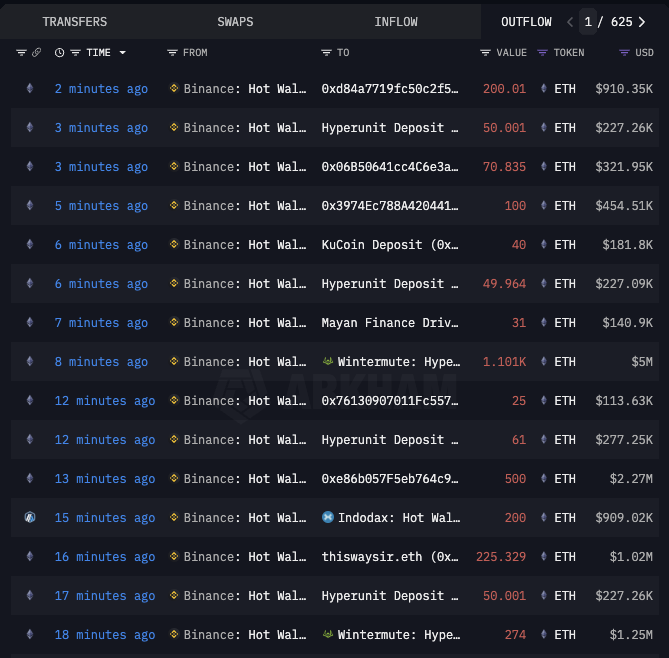Screen dimensions: 669x658
Task: Click the value 49.964
Action: pyautogui.click(x=504, y=284)
